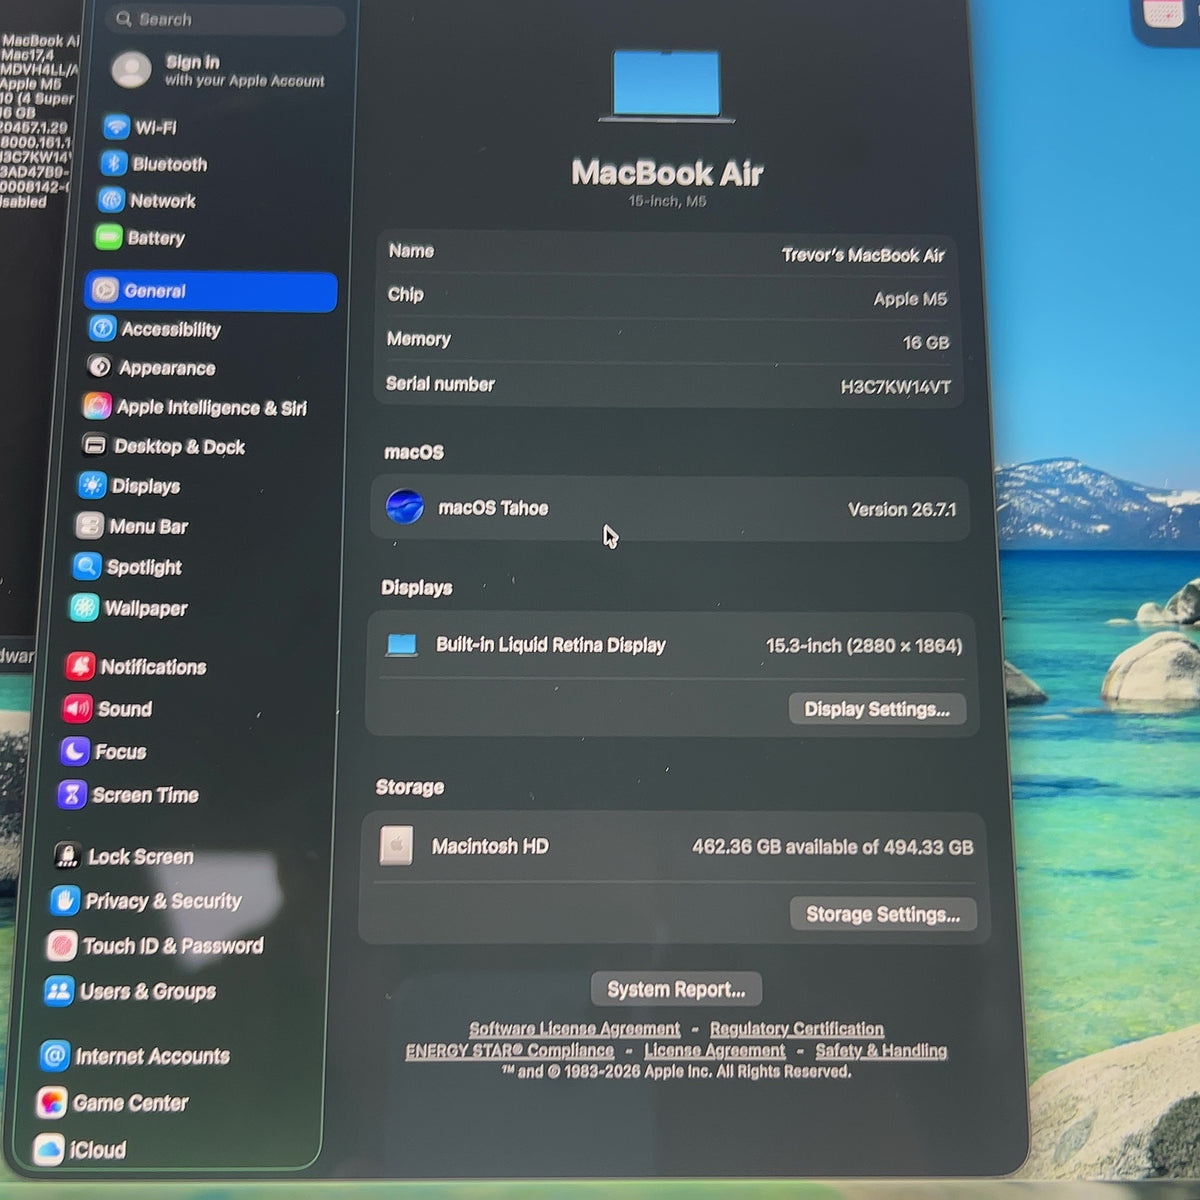Open the Notifications bell icon
The width and height of the screenshot is (1200, 1200).
click(80, 666)
